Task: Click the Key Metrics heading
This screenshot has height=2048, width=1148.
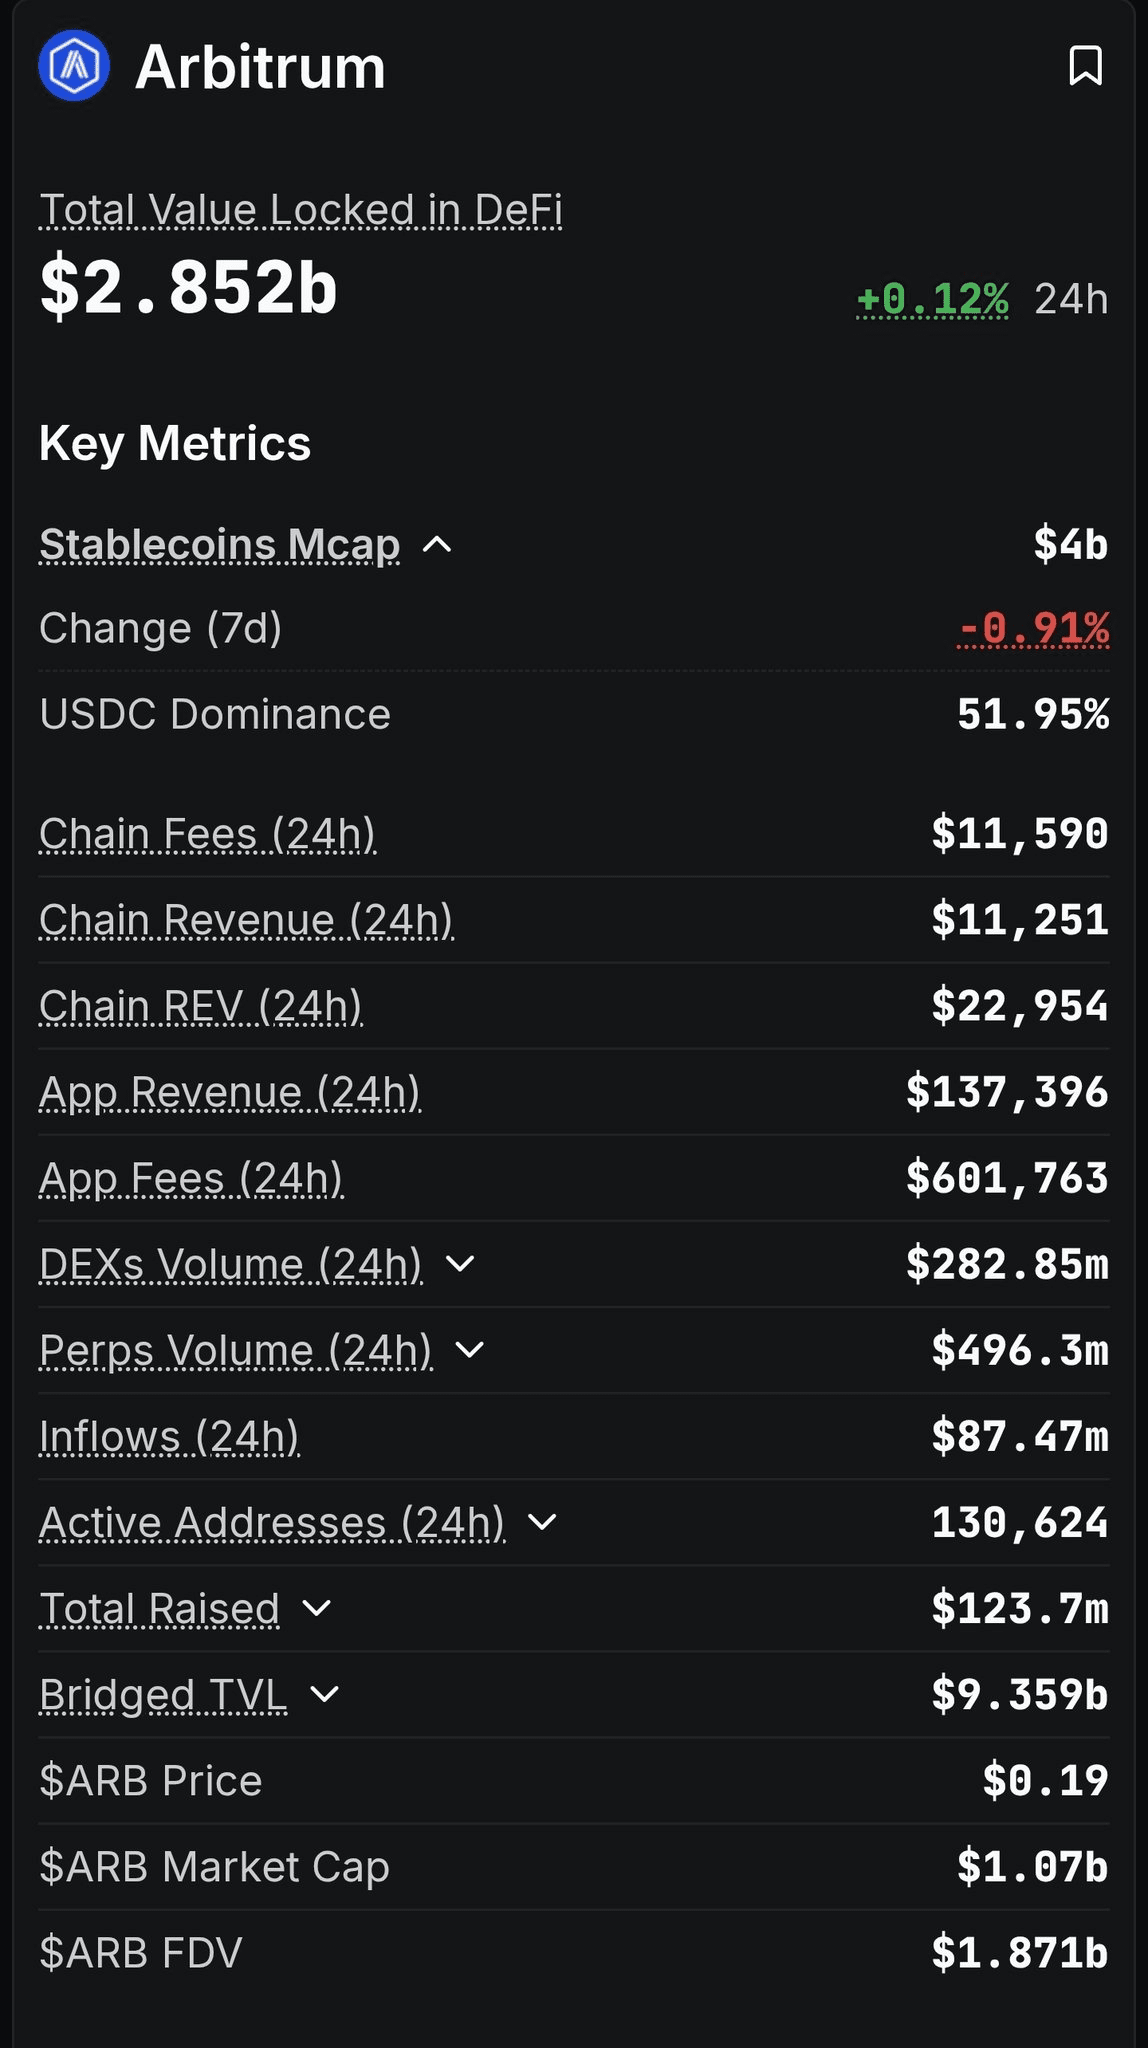Action: pyautogui.click(x=175, y=443)
